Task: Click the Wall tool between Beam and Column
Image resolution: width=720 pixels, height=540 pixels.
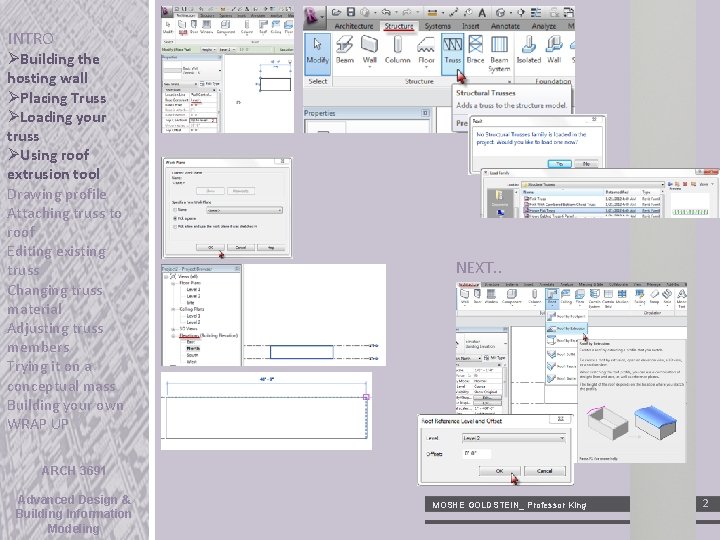Action: click(x=369, y=51)
